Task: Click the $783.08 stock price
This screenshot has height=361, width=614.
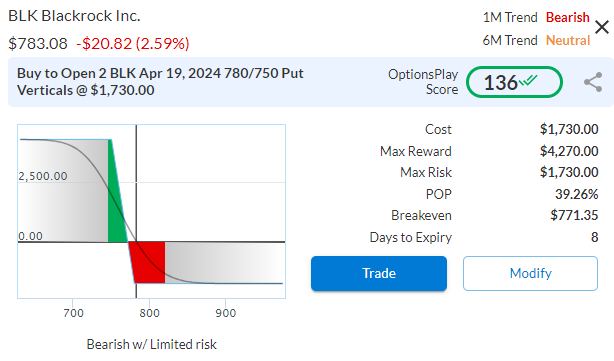Action: pos(38,43)
